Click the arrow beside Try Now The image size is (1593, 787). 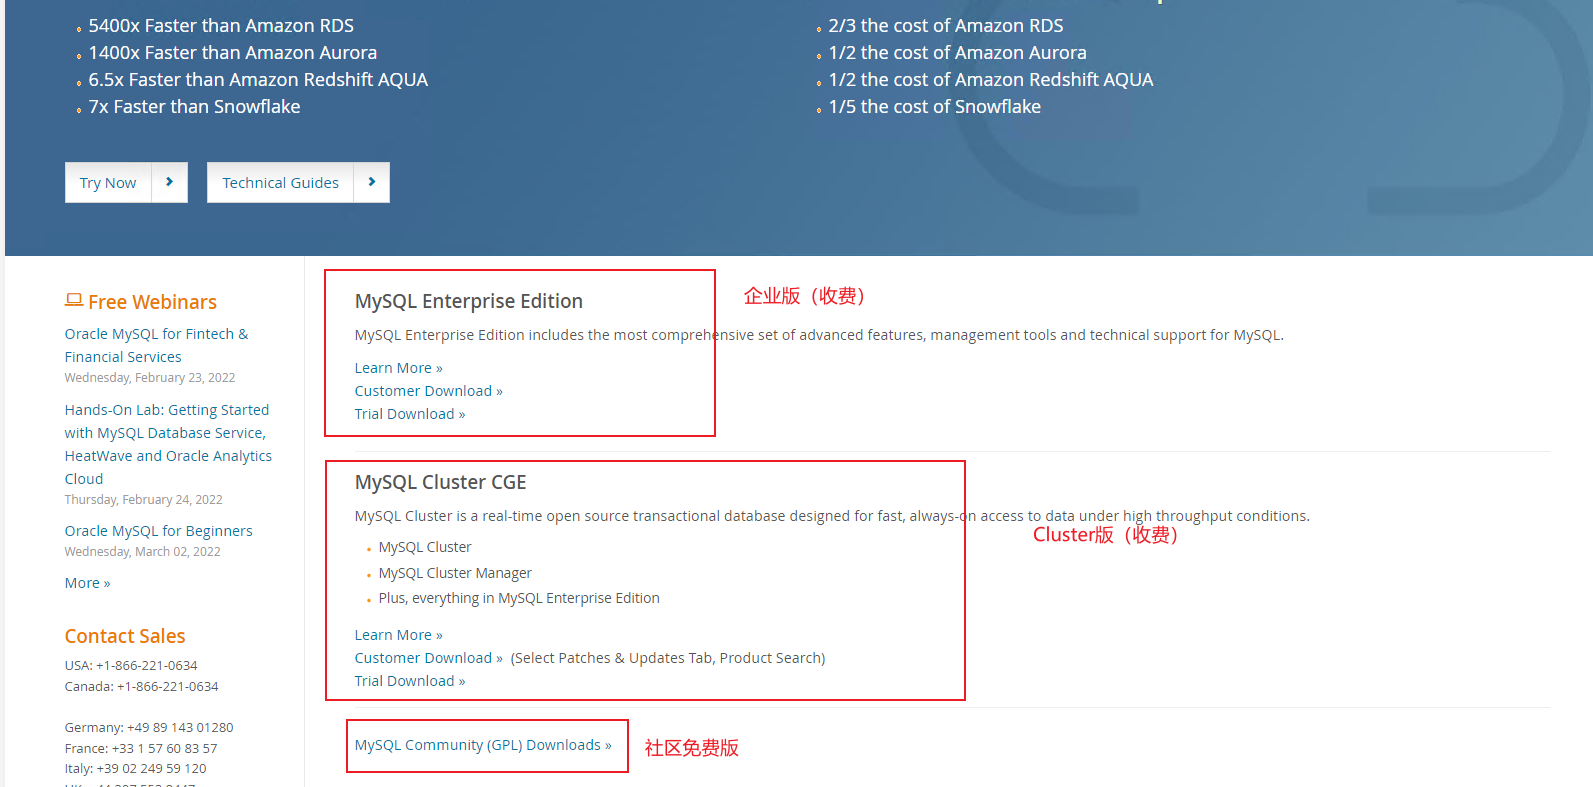[170, 182]
